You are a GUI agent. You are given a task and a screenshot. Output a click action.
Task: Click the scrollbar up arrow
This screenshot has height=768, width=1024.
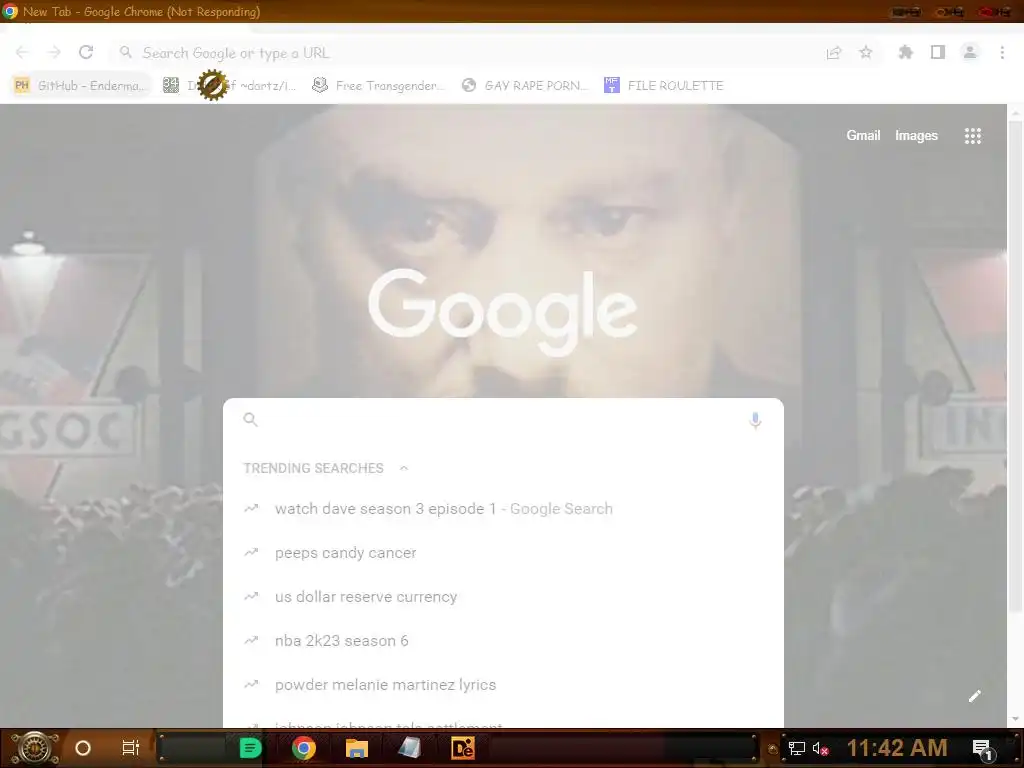coord(1016,114)
